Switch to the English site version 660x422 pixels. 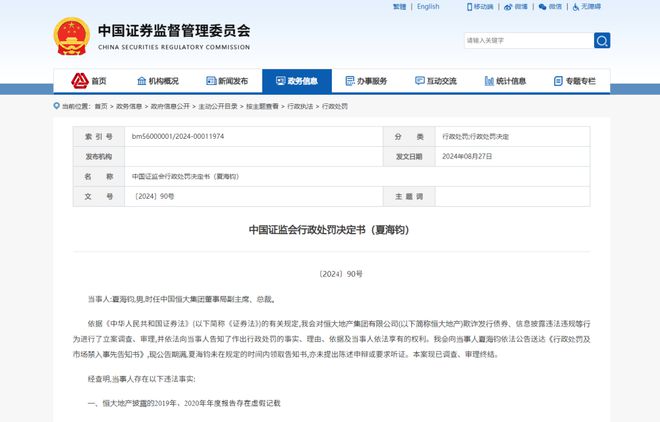(428, 7)
